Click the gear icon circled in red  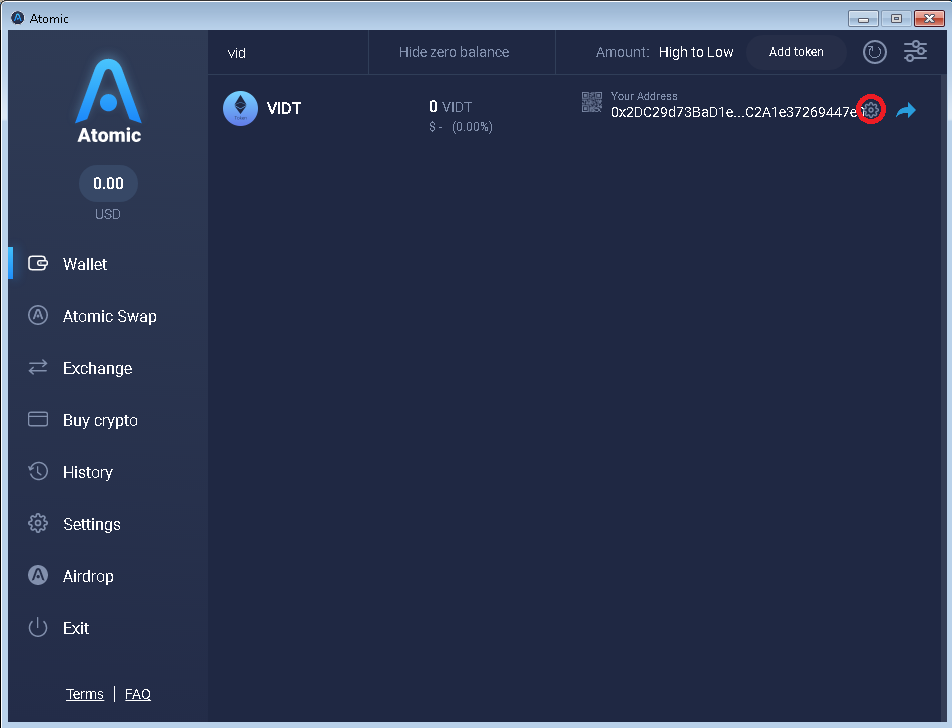pyautogui.click(x=871, y=110)
